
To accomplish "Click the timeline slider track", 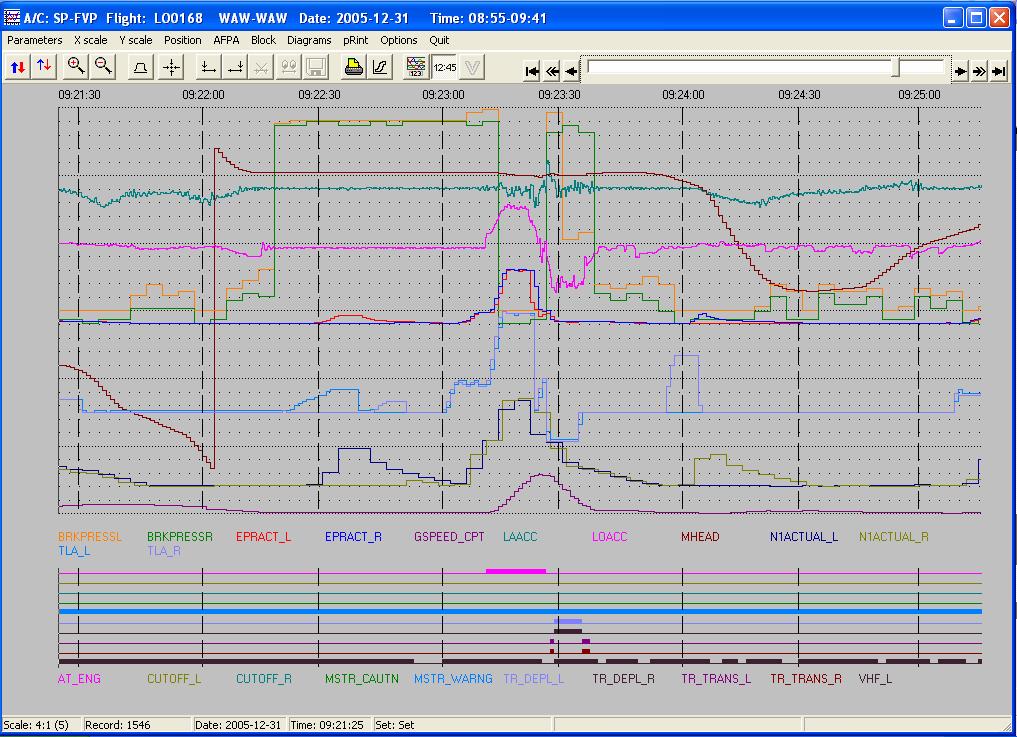I will click(x=765, y=67).
